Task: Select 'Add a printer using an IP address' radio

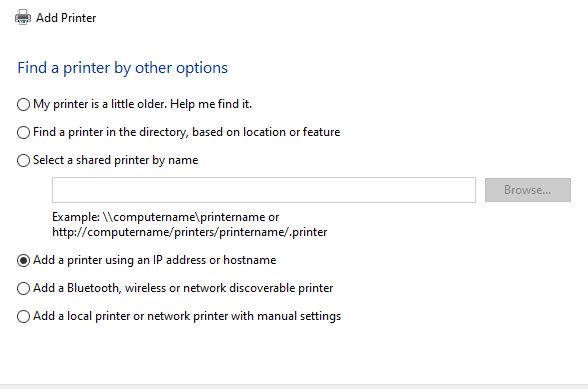Action: [x=23, y=260]
